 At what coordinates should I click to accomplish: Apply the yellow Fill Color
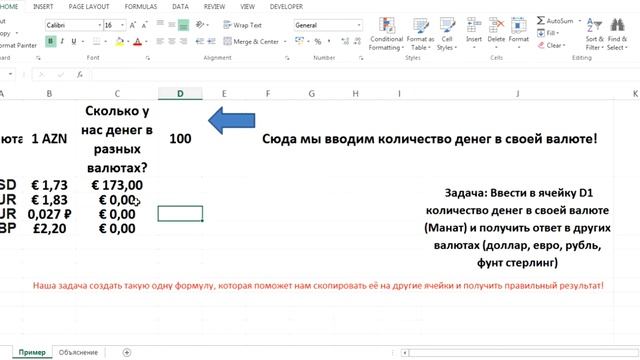pos(120,41)
